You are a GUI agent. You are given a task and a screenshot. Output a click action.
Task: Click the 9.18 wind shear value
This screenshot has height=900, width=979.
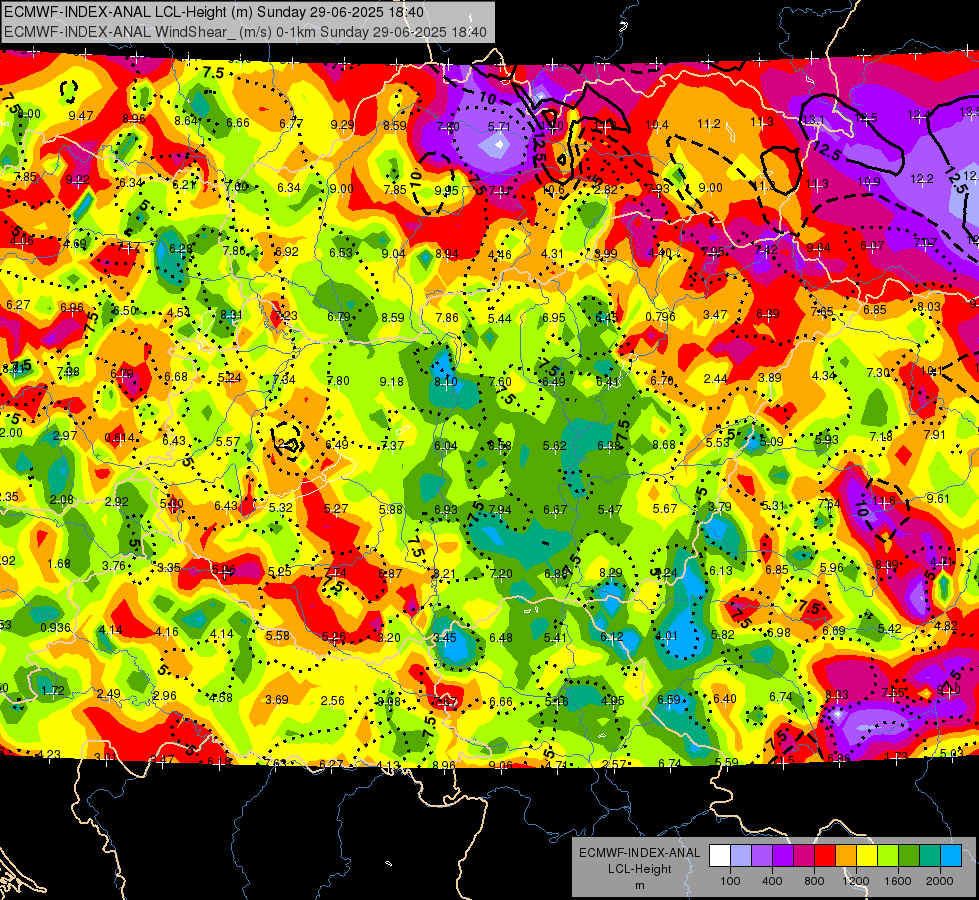pos(391,382)
